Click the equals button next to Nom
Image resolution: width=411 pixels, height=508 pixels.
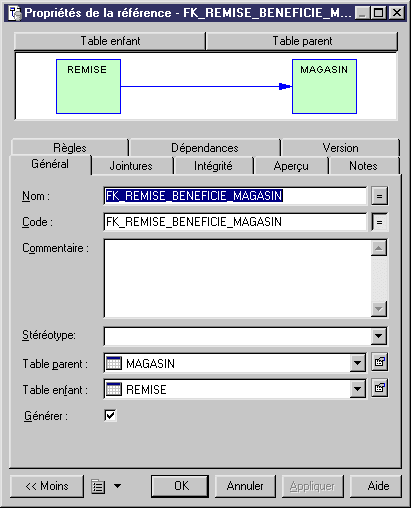pyautogui.click(x=379, y=196)
